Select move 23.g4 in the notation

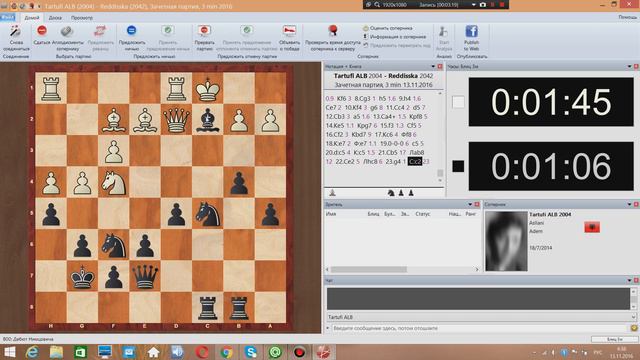click(393, 161)
